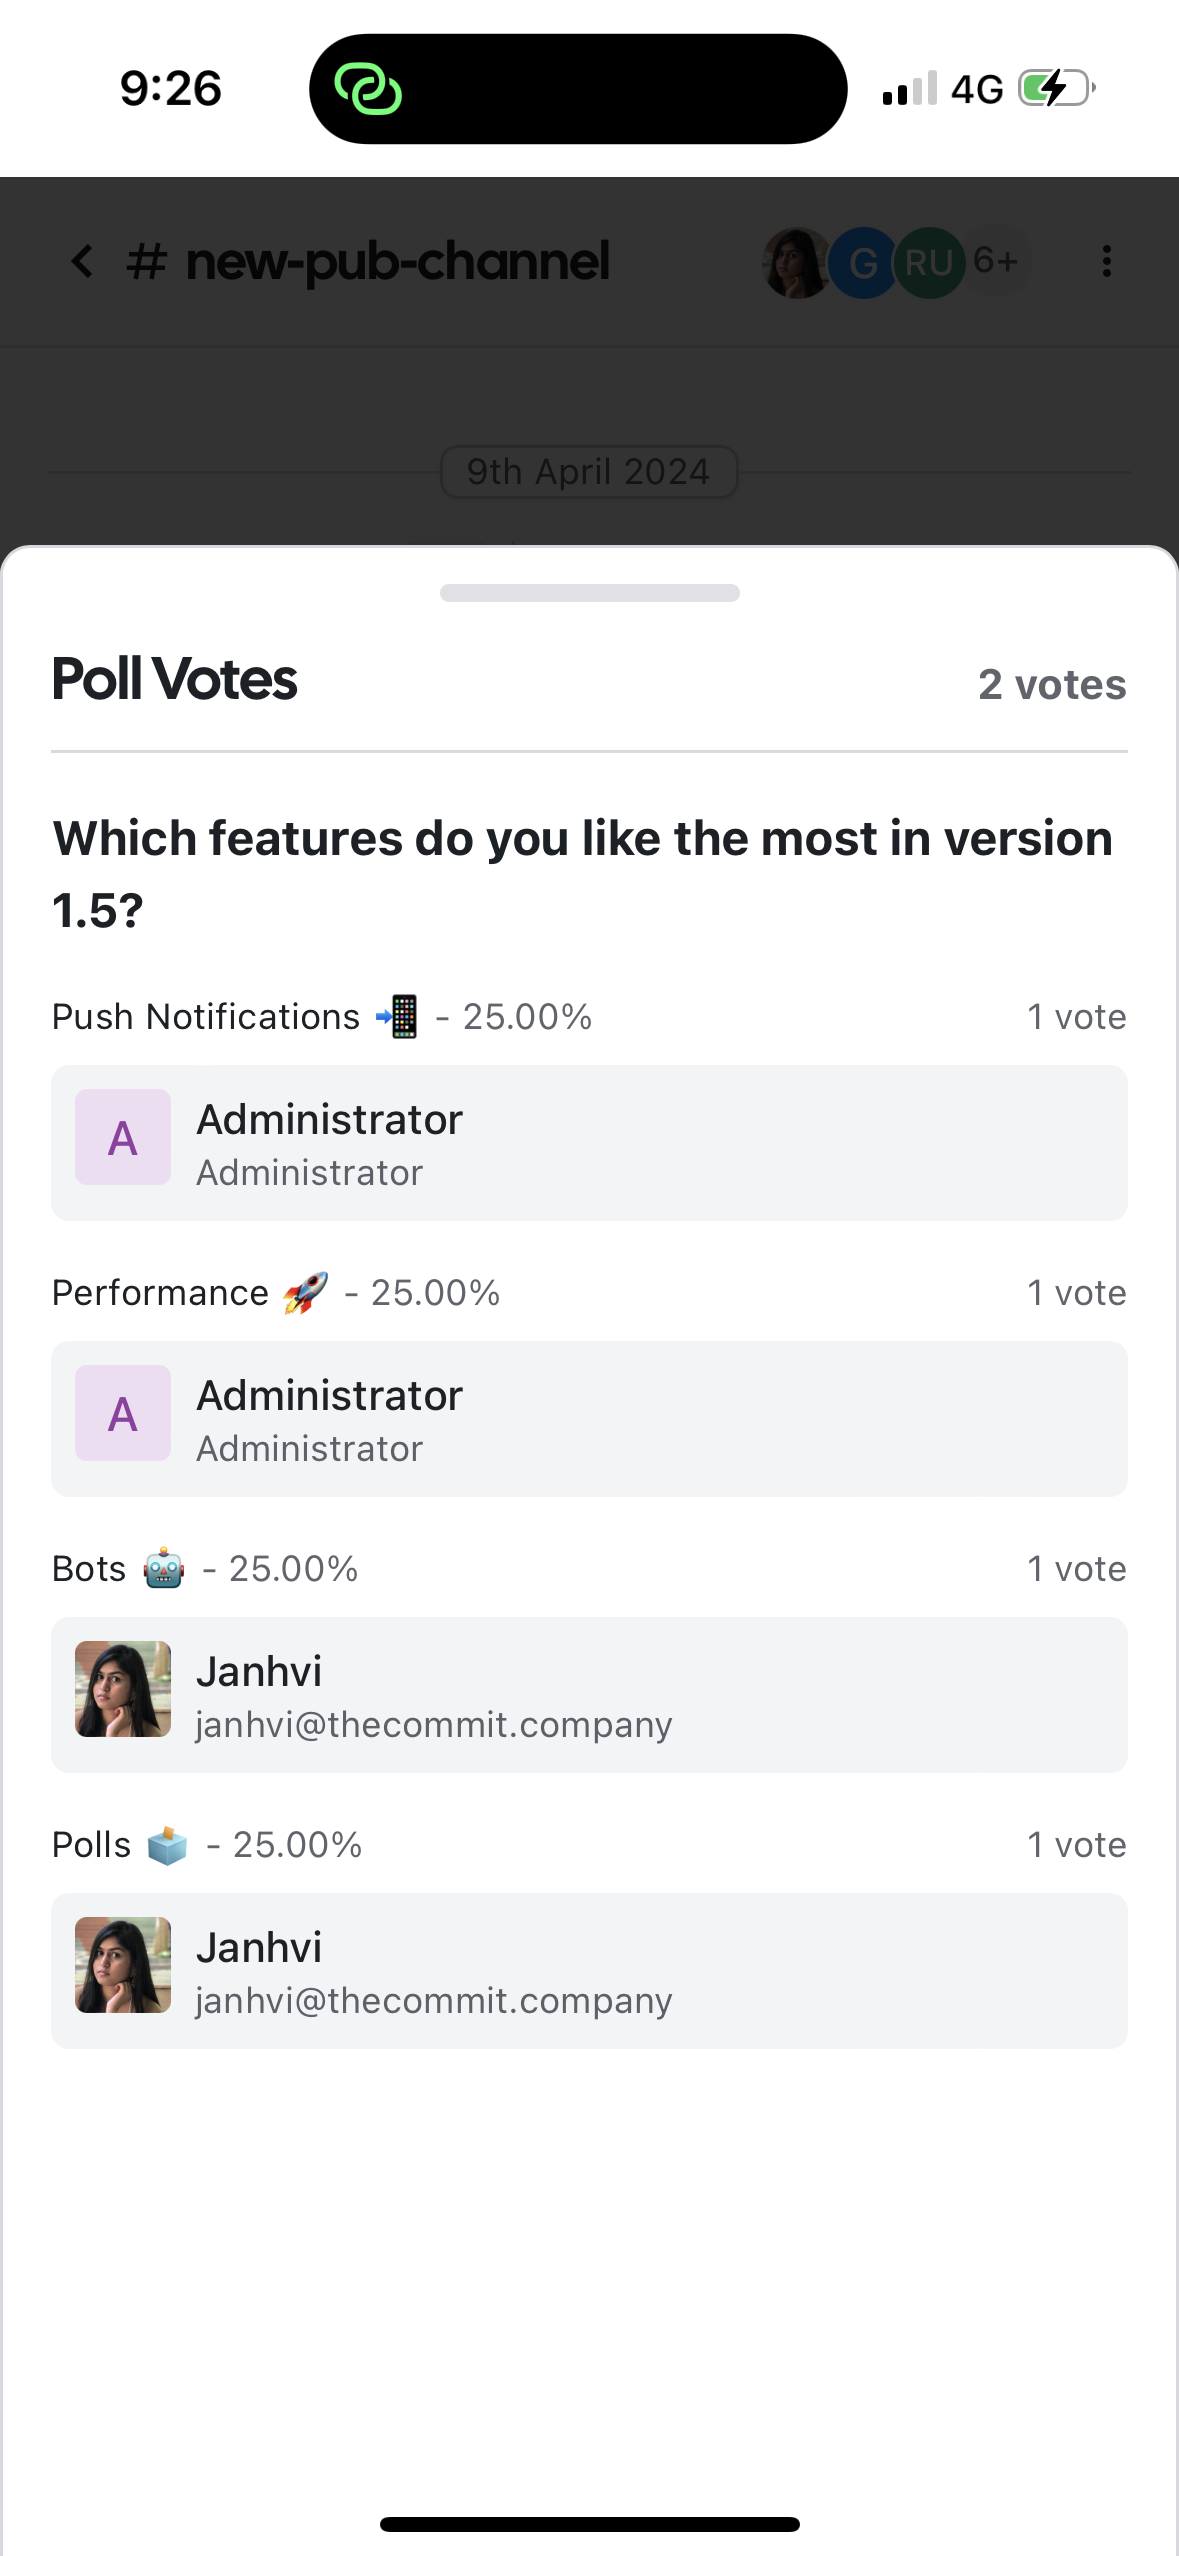The width and height of the screenshot is (1179, 2556).
Task: Tap Janhvi's profile photo under Polls
Action: 123,1965
